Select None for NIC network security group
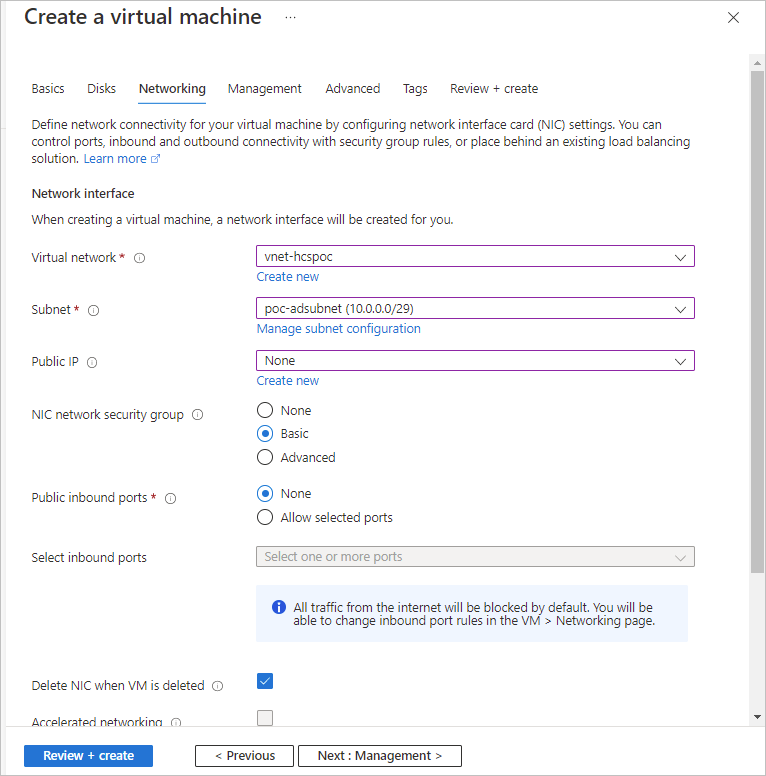This screenshot has height=776, width=766. (x=265, y=410)
